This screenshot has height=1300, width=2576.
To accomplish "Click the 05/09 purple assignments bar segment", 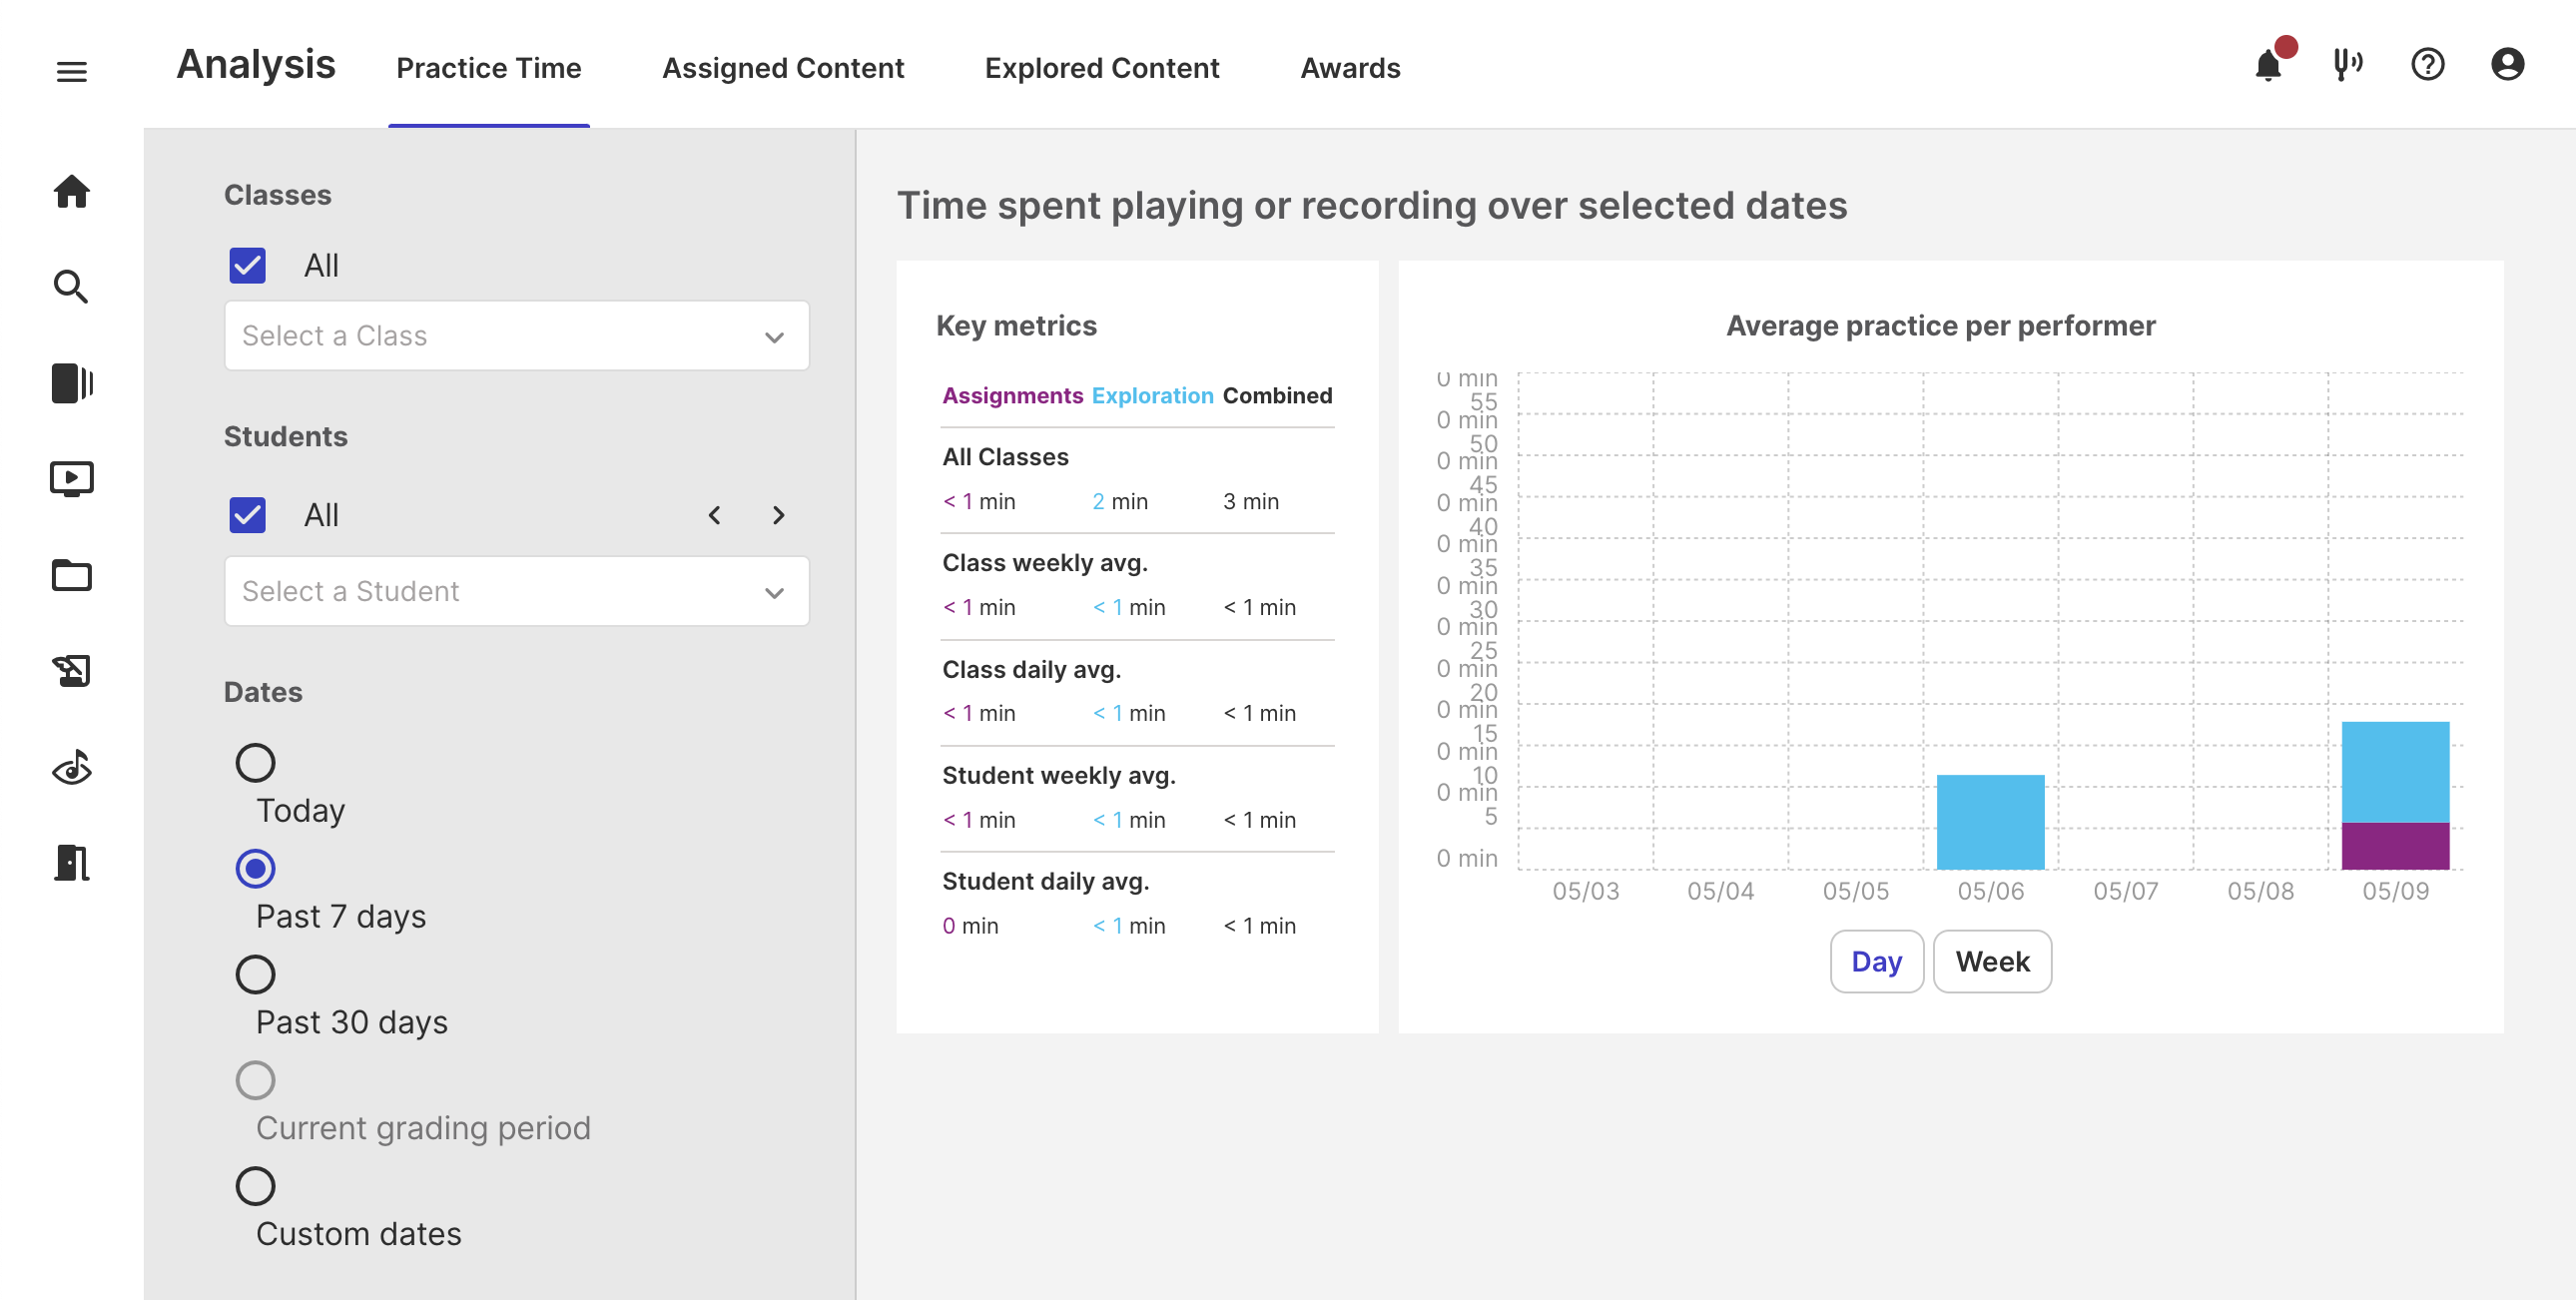I will click(x=2395, y=847).
